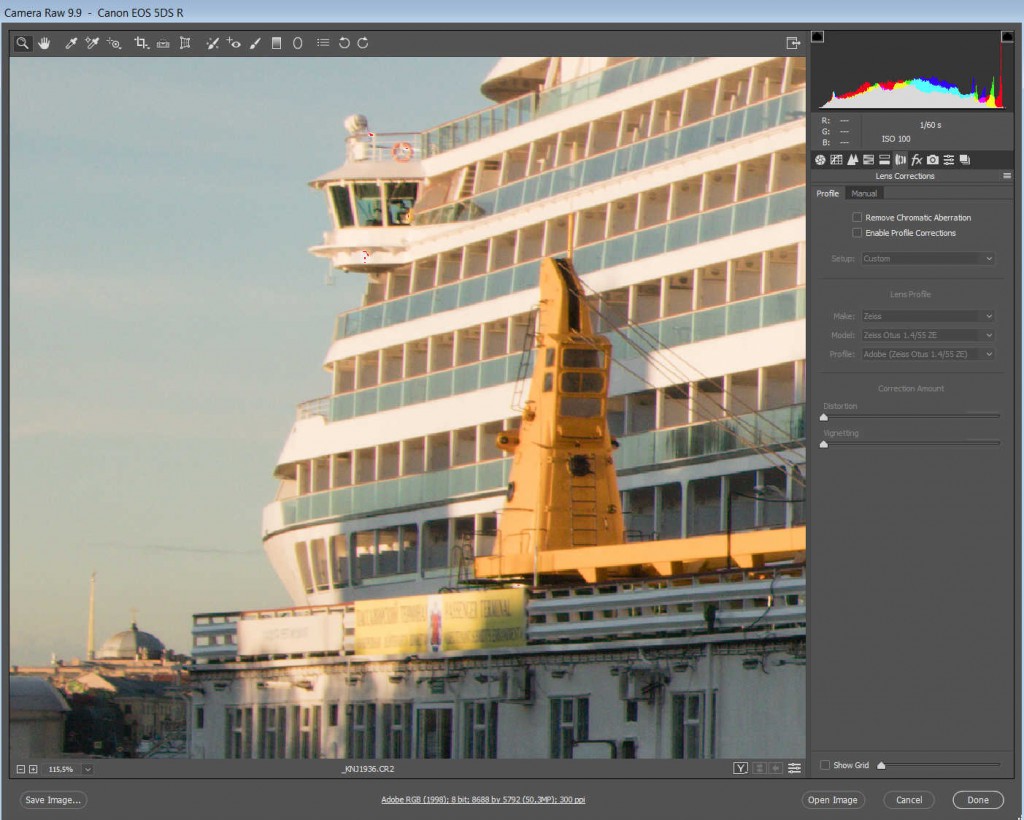Open the Setup Custom dropdown
Viewport: 1024px width, 820px height.
[929, 259]
